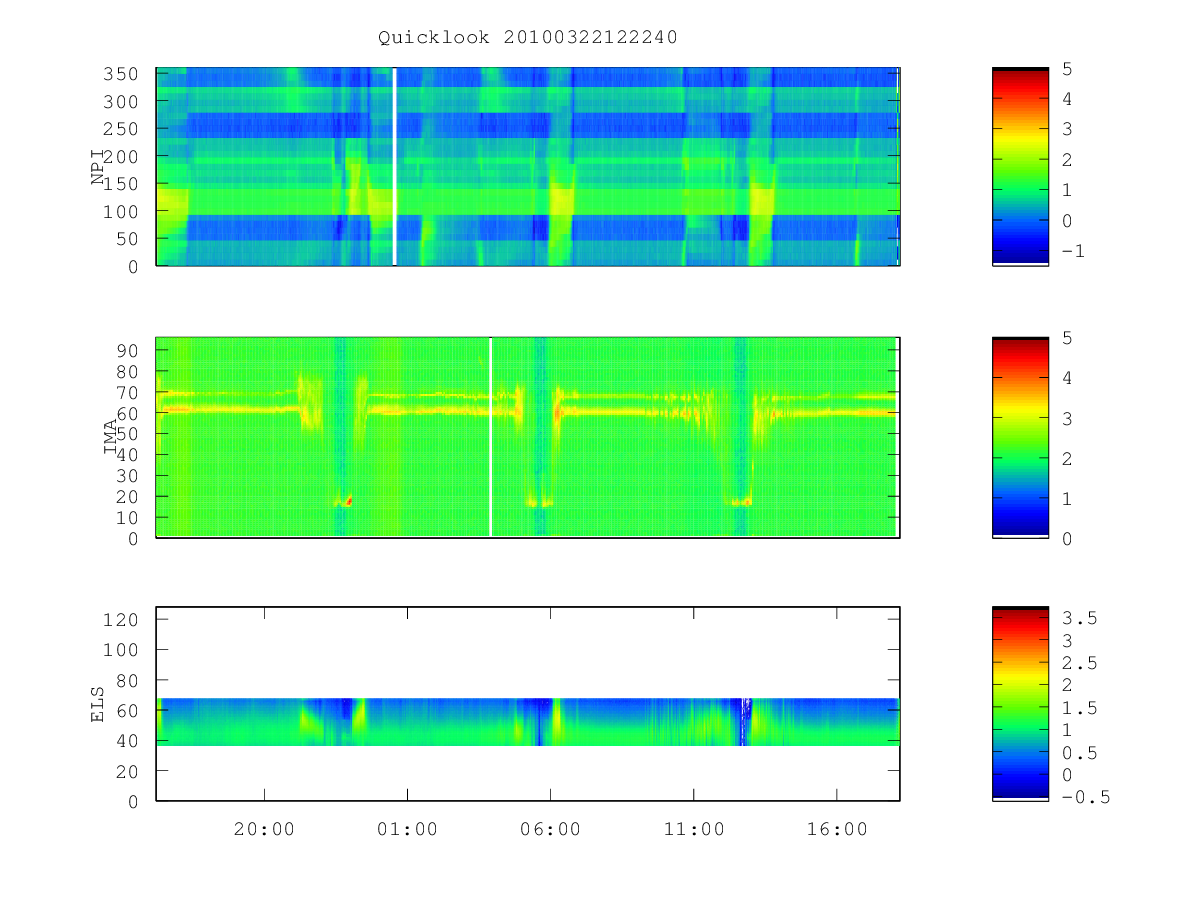
Task: Click the red hotspot in the IMA spectrogram
Action: pos(348,500)
